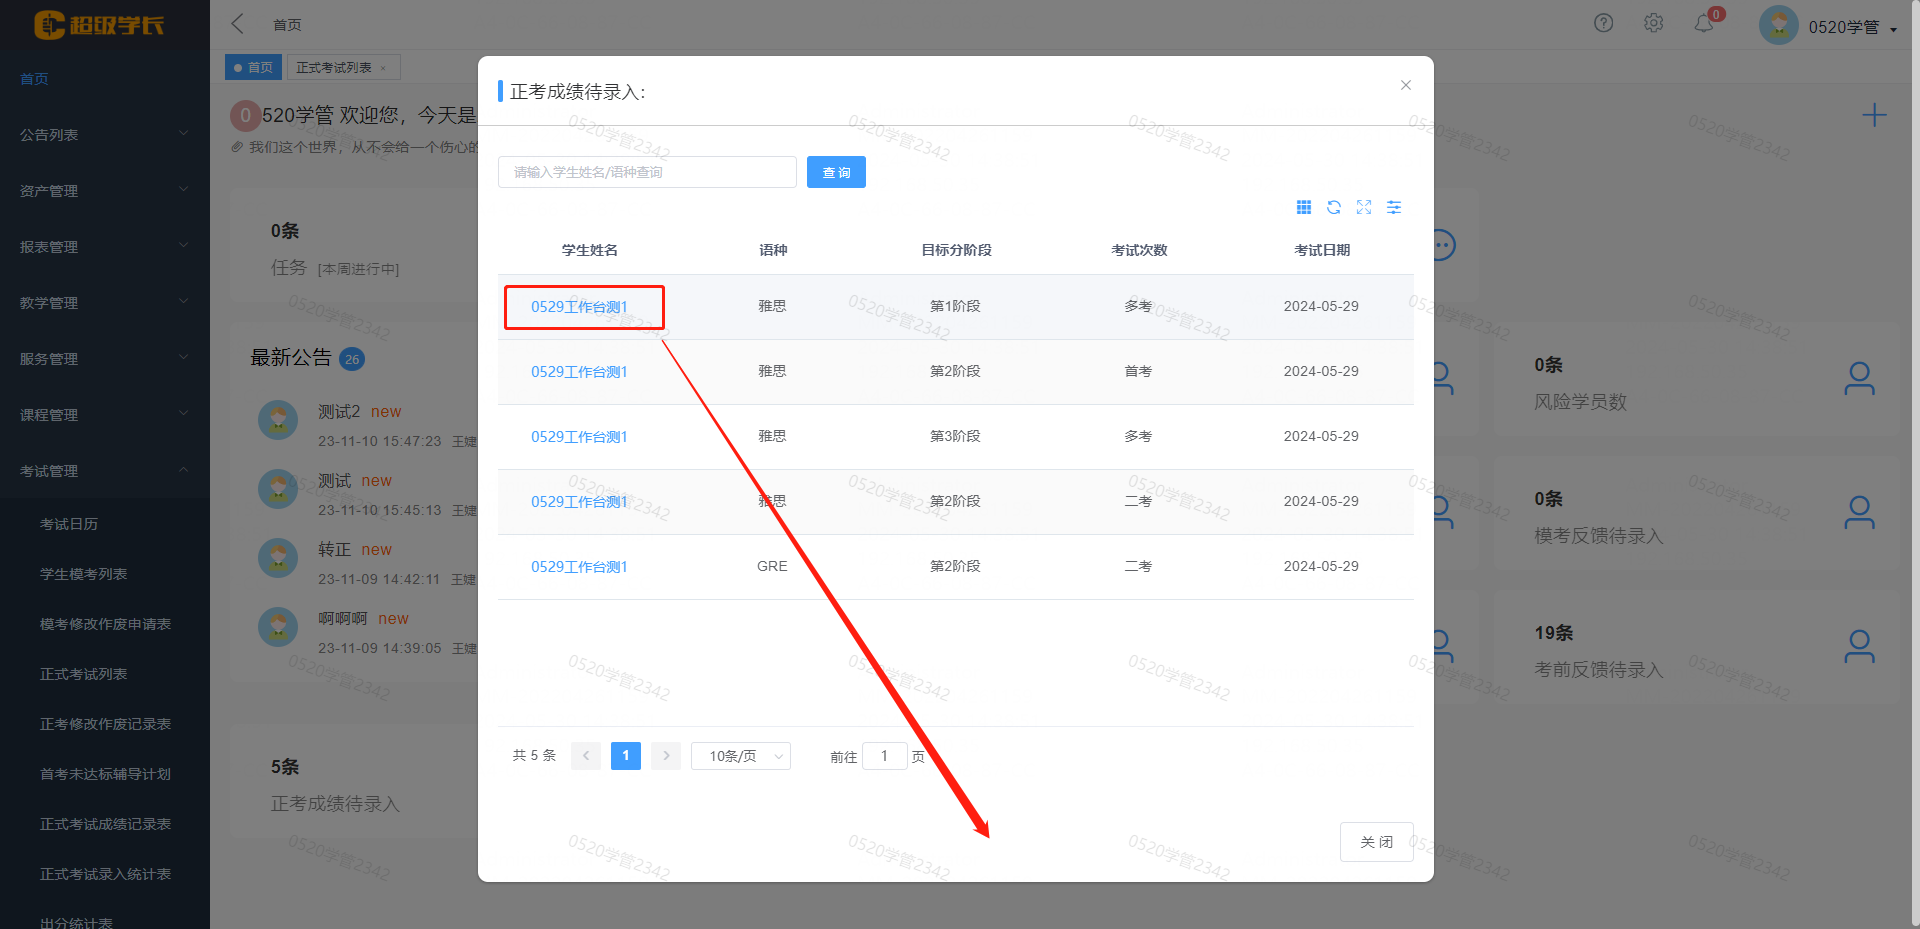
Task: Click the 关闭 button in dialog
Action: pos(1376,842)
